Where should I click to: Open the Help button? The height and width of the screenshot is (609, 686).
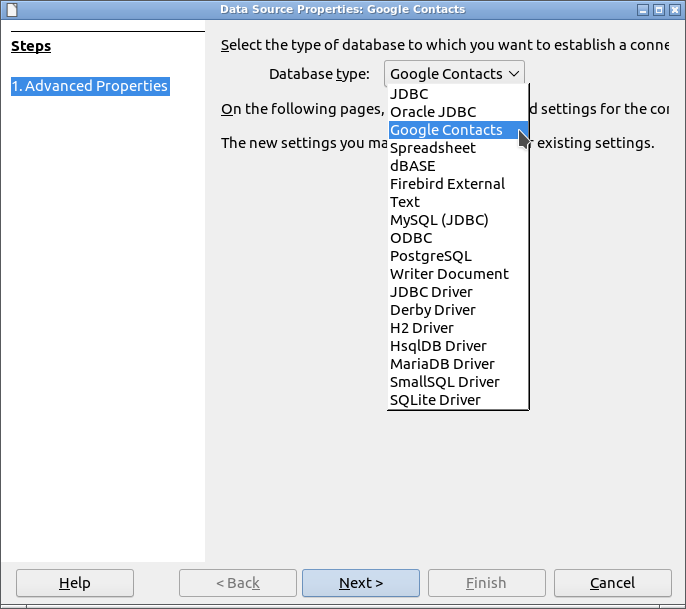(75, 583)
